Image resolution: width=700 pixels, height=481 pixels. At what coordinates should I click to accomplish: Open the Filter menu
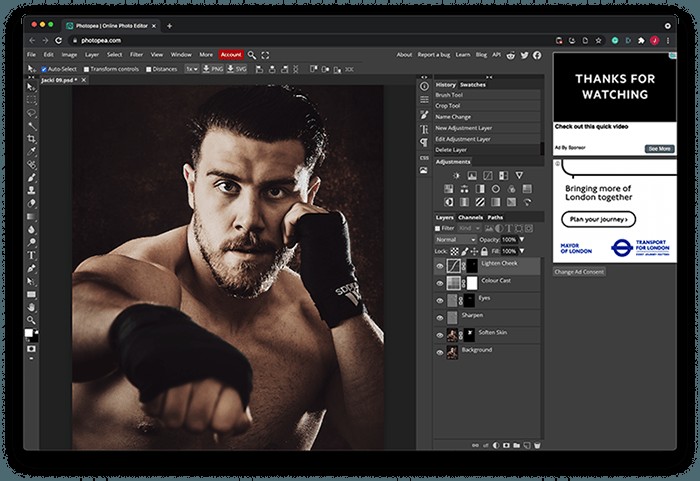[137, 55]
